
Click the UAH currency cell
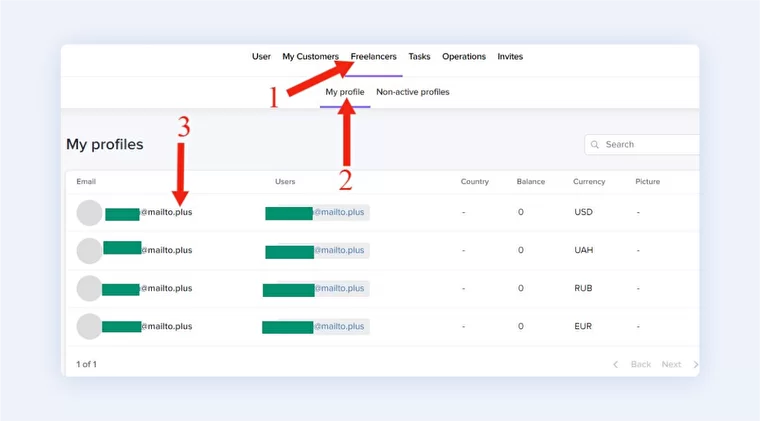point(584,250)
